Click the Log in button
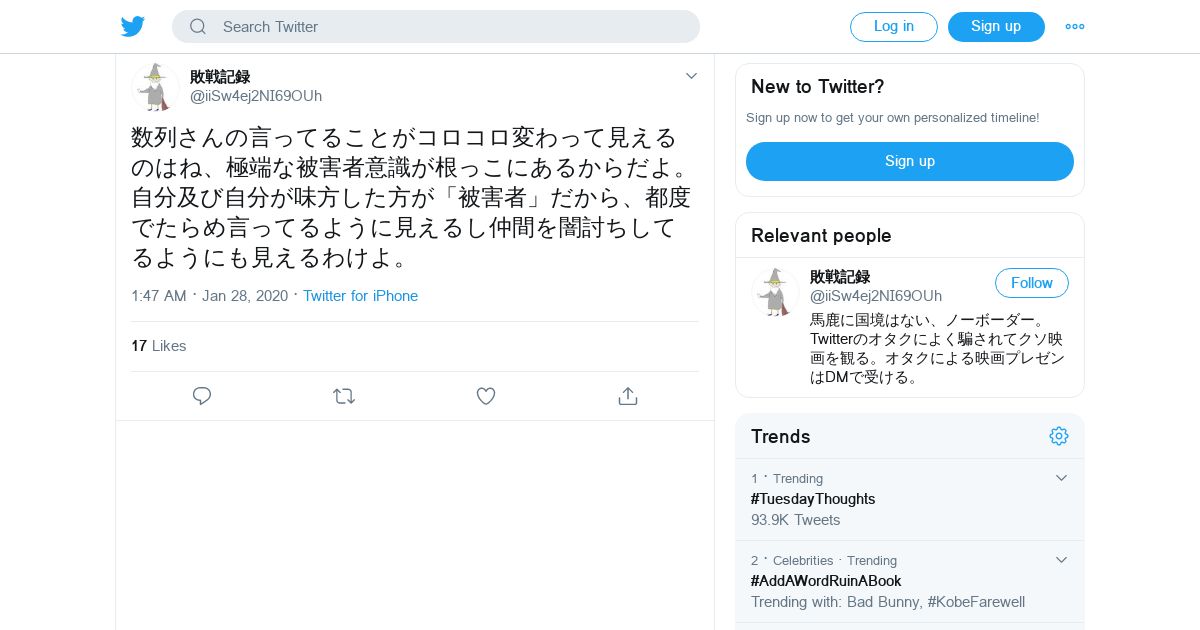The width and height of the screenshot is (1200, 630). click(894, 27)
